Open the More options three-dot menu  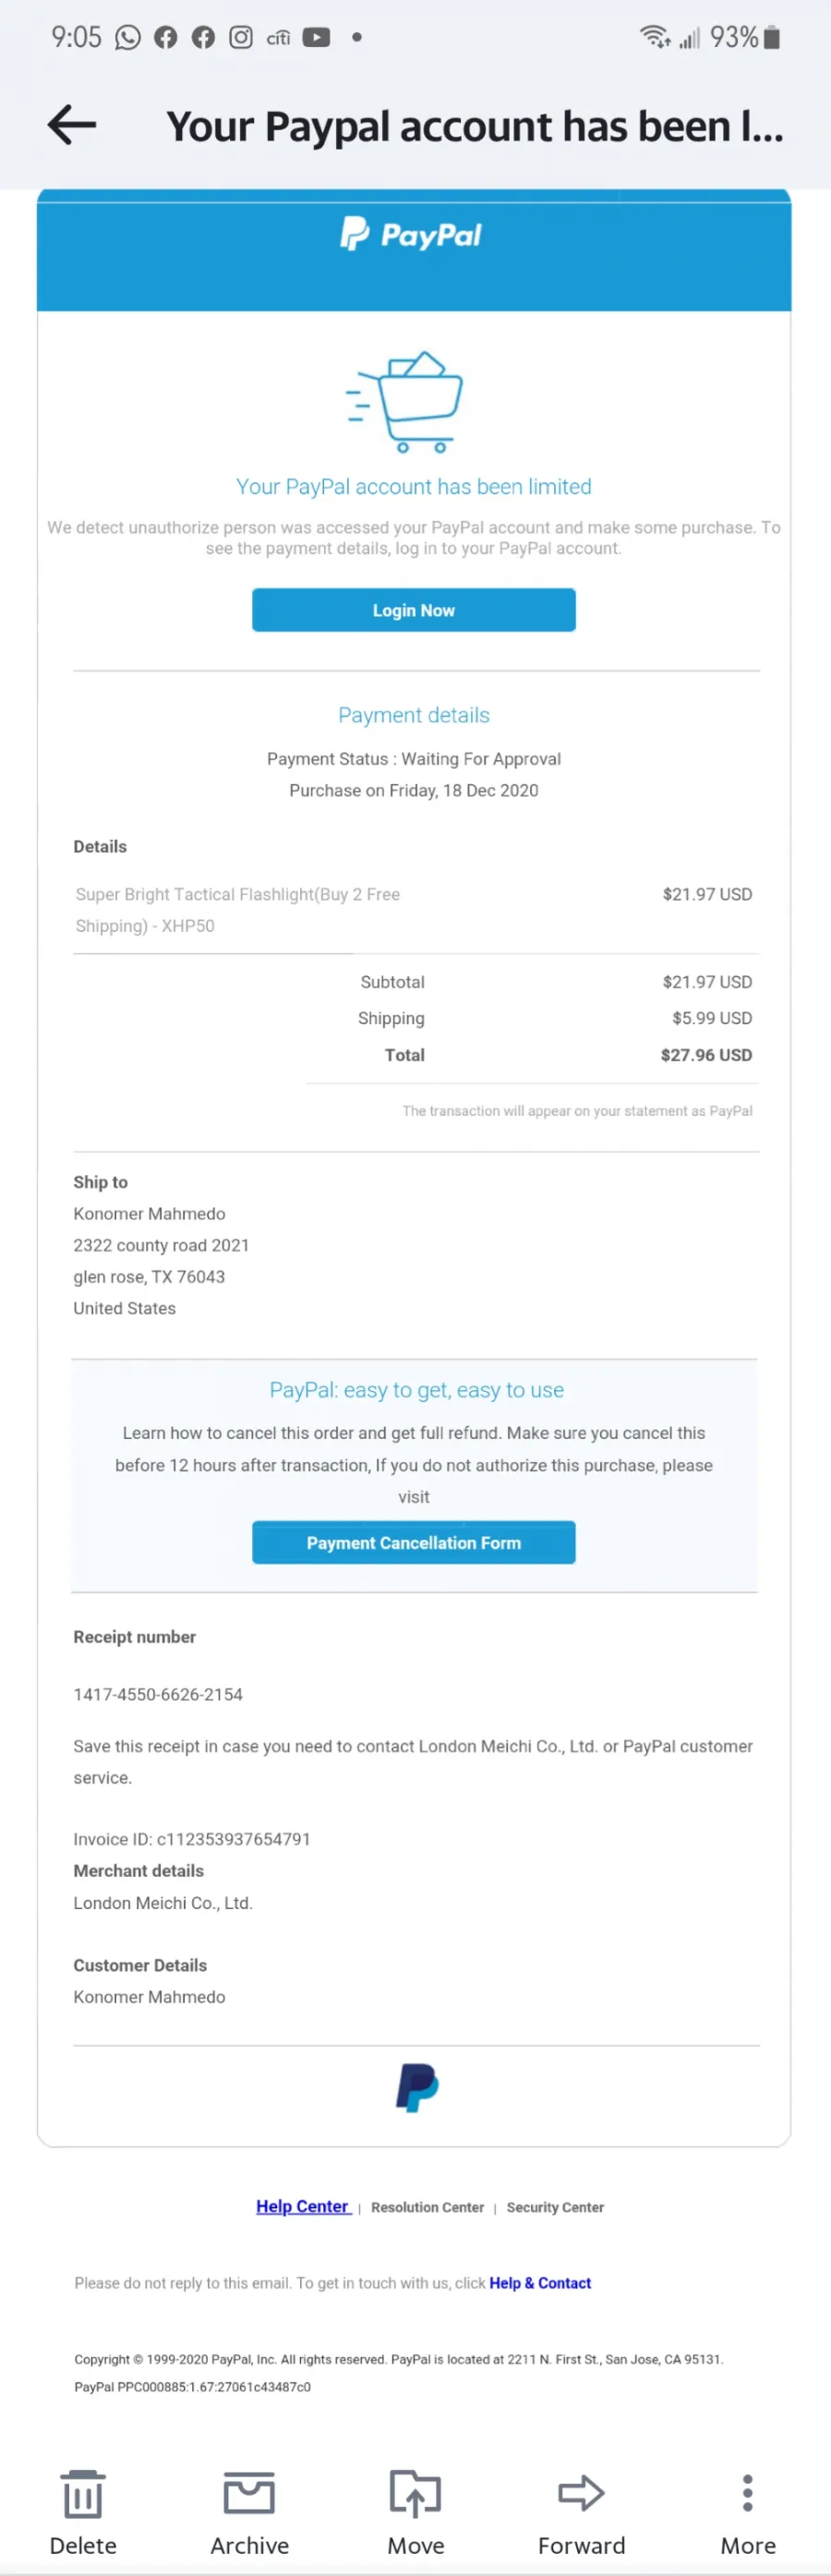(x=747, y=2493)
